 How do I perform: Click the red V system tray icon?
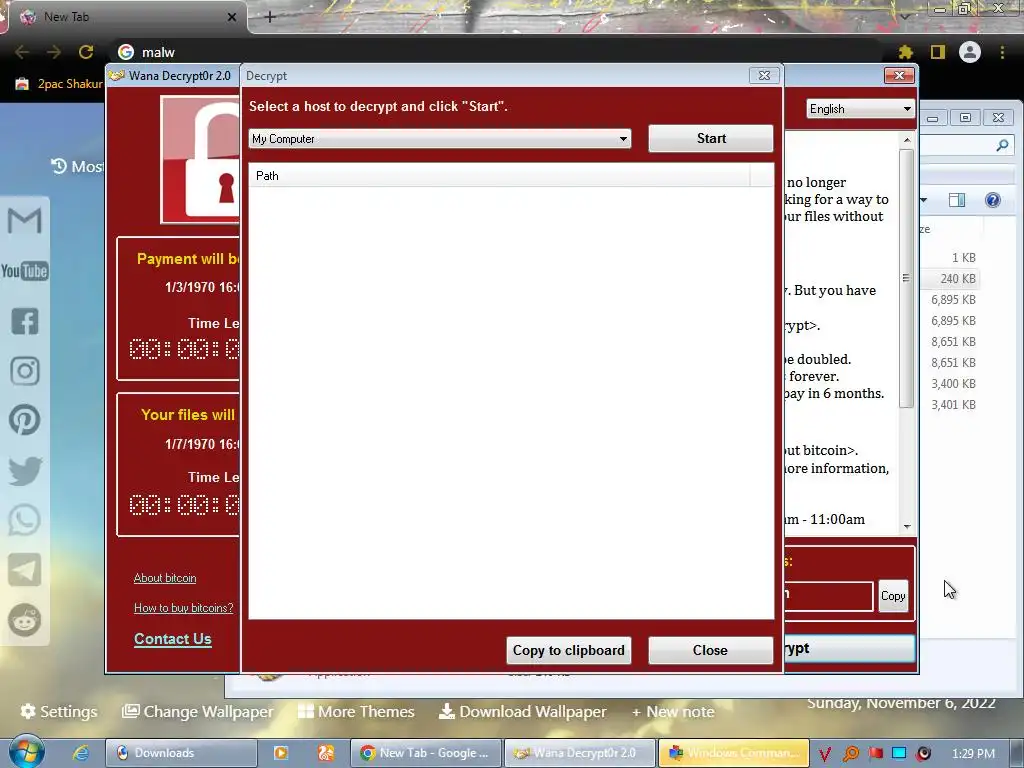click(x=825, y=754)
